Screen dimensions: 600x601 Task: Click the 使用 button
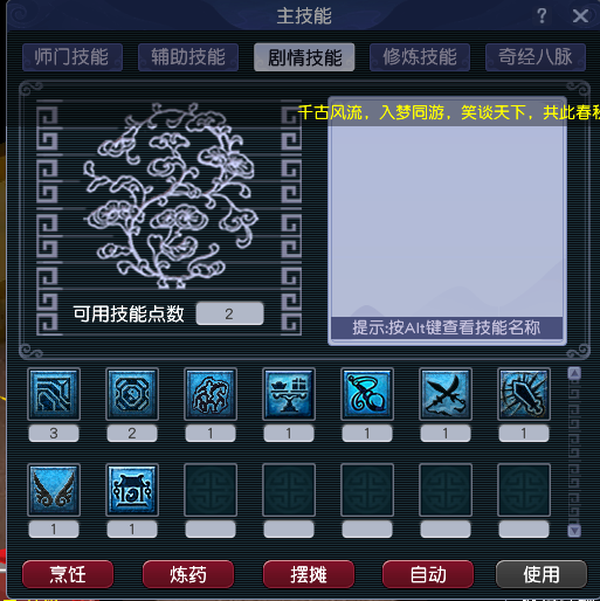point(541,574)
